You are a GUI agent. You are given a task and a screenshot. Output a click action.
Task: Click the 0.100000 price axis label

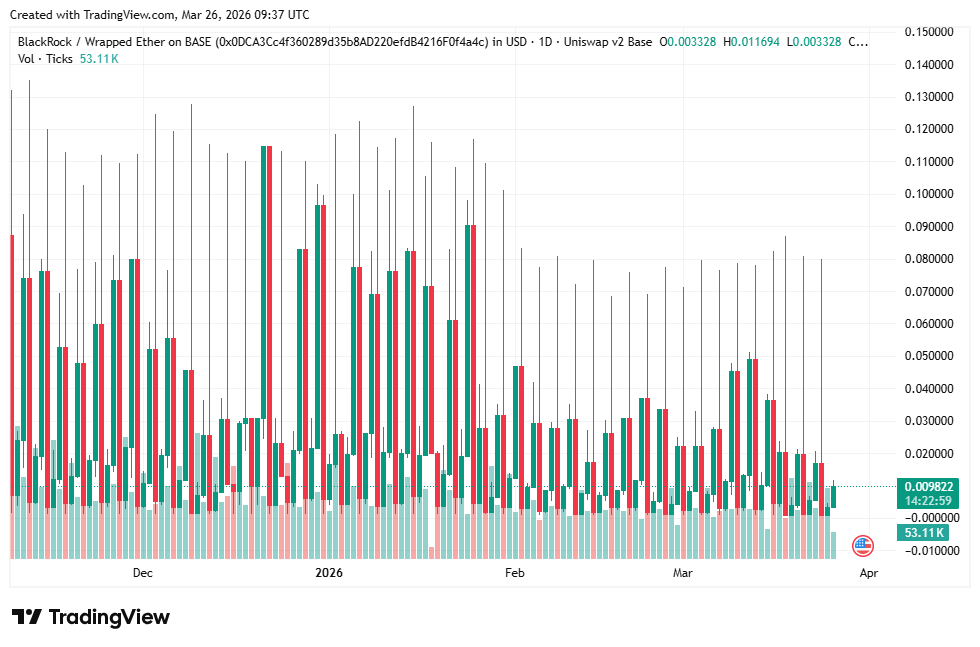(x=929, y=194)
